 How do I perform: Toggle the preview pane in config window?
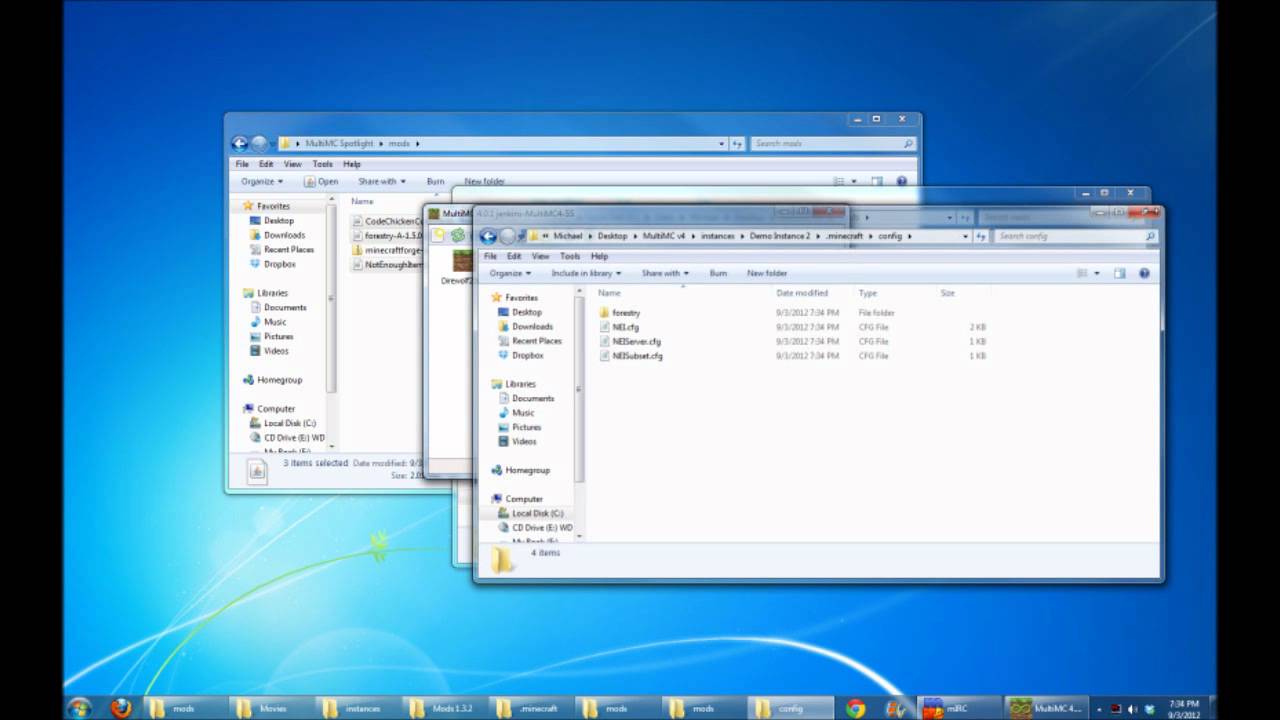click(x=1119, y=273)
